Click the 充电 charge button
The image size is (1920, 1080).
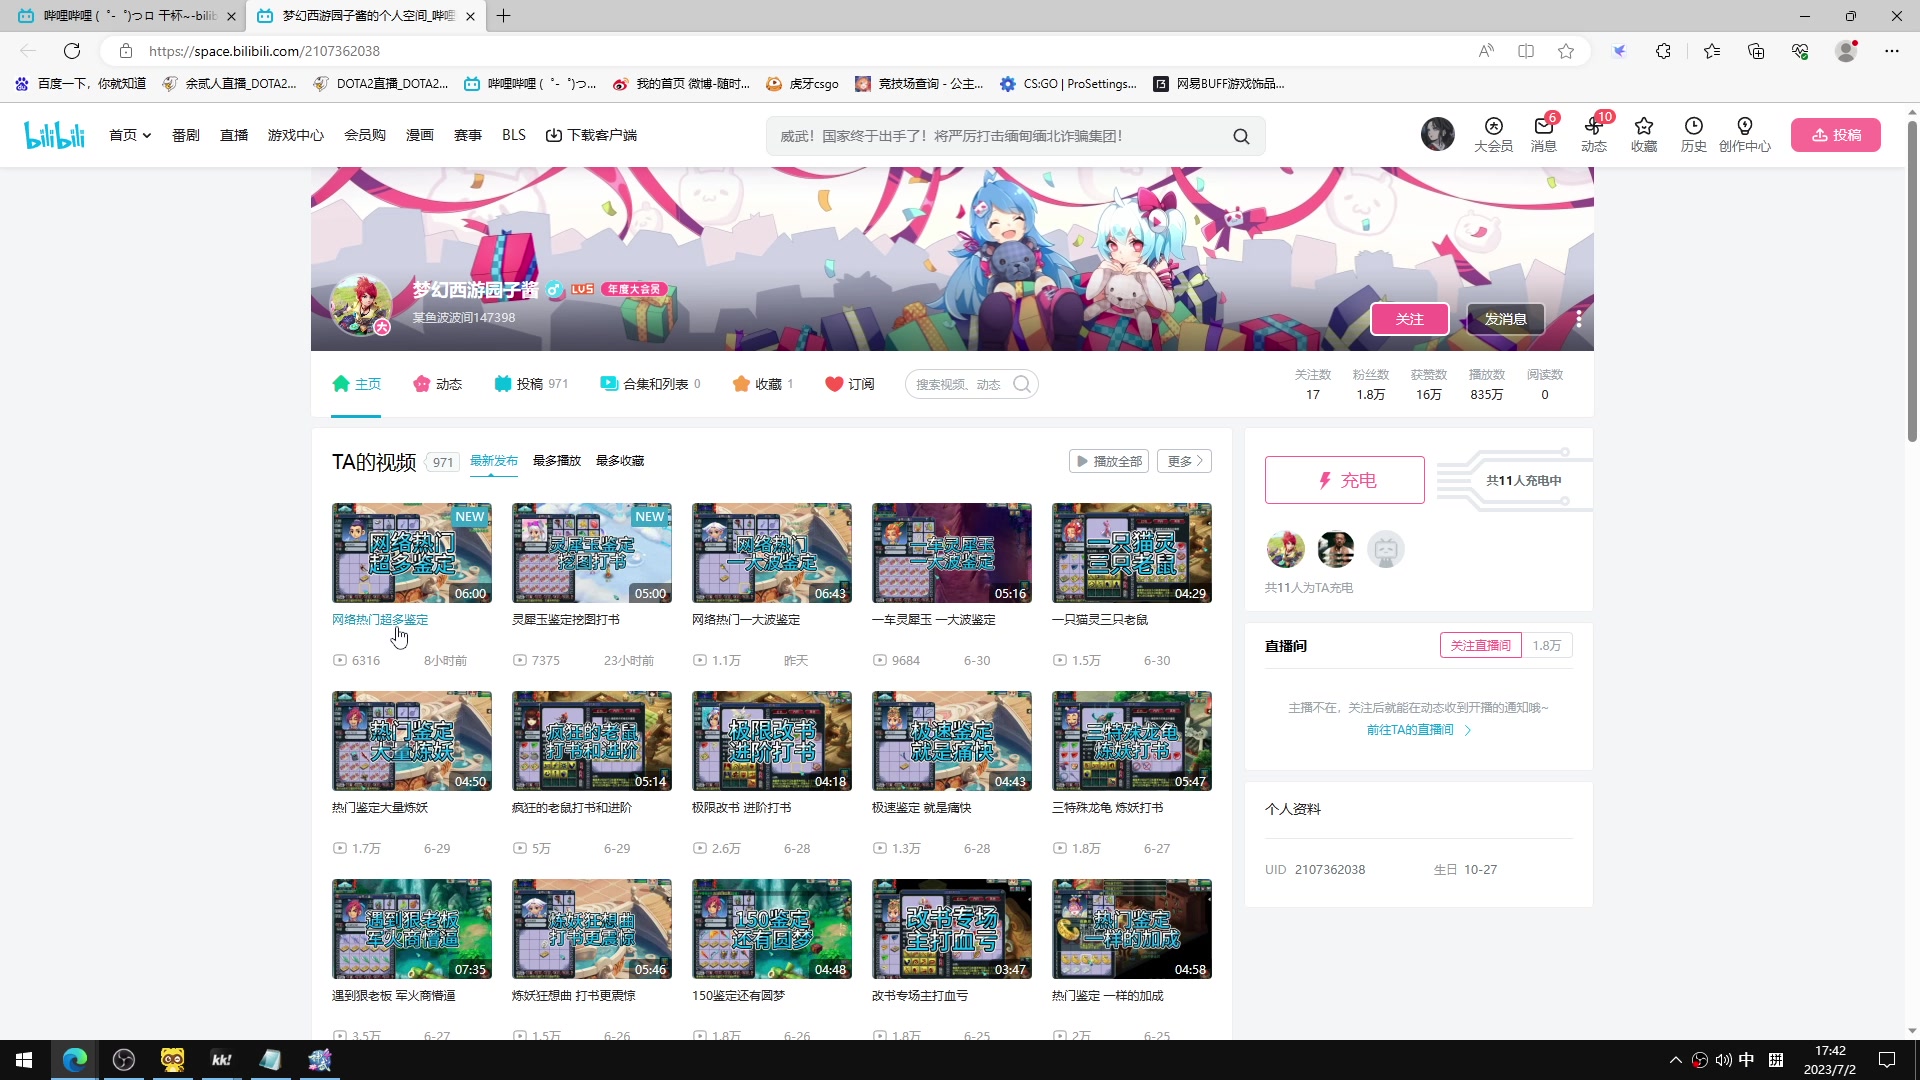tap(1344, 480)
